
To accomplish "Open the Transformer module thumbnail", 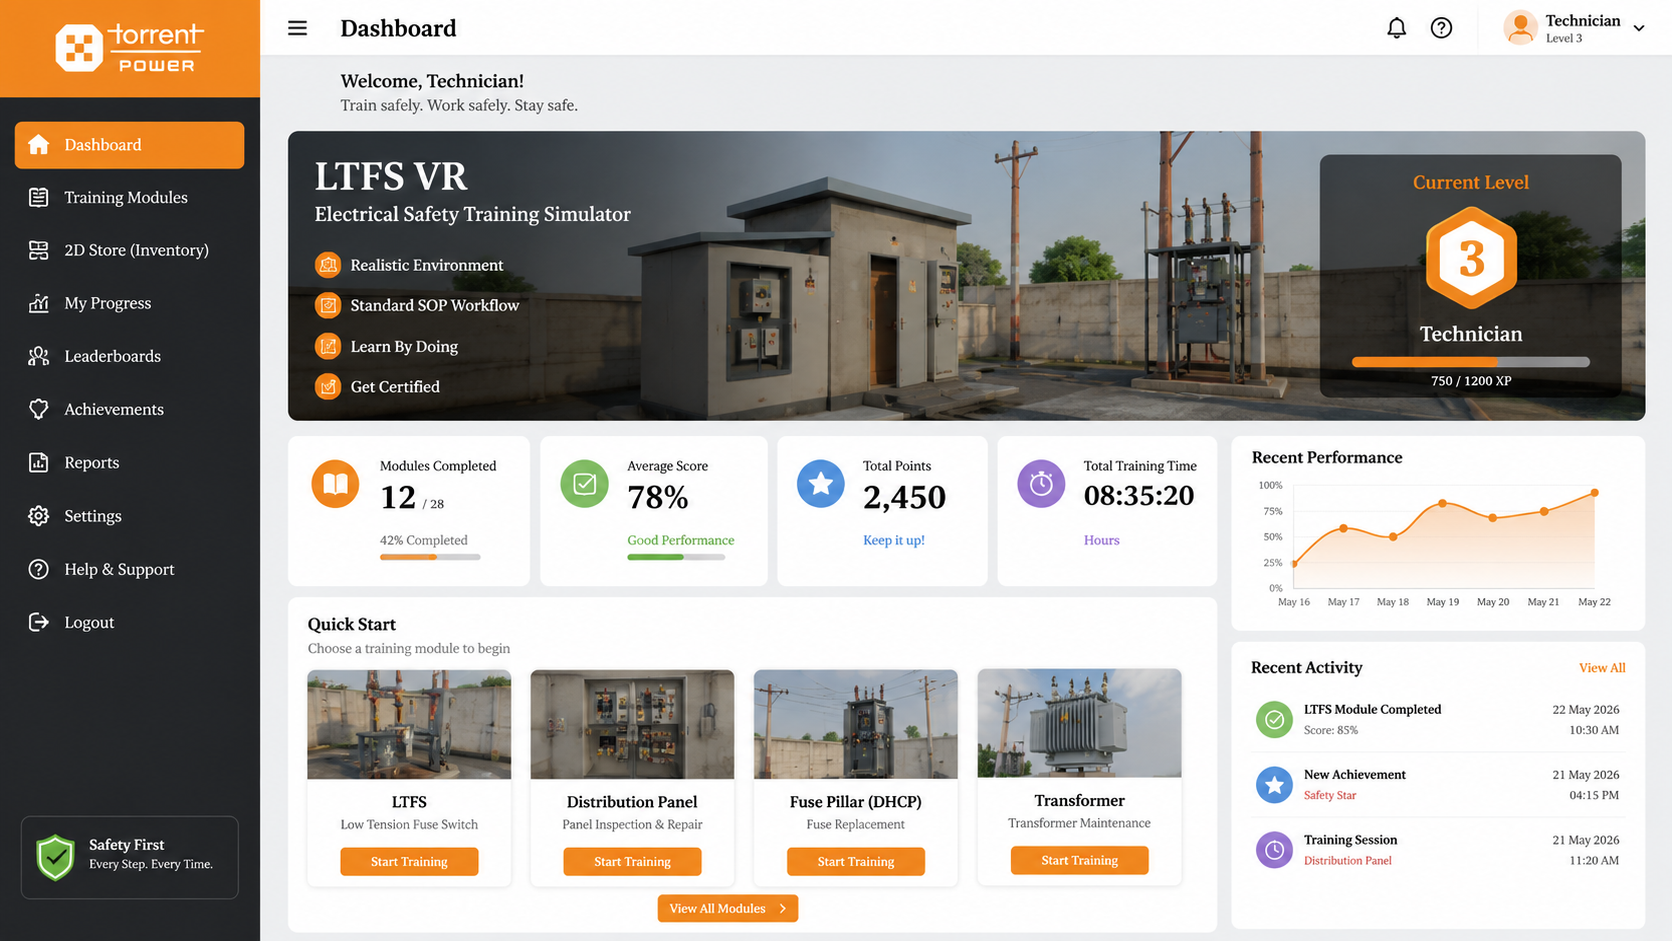I will pyautogui.click(x=1079, y=723).
